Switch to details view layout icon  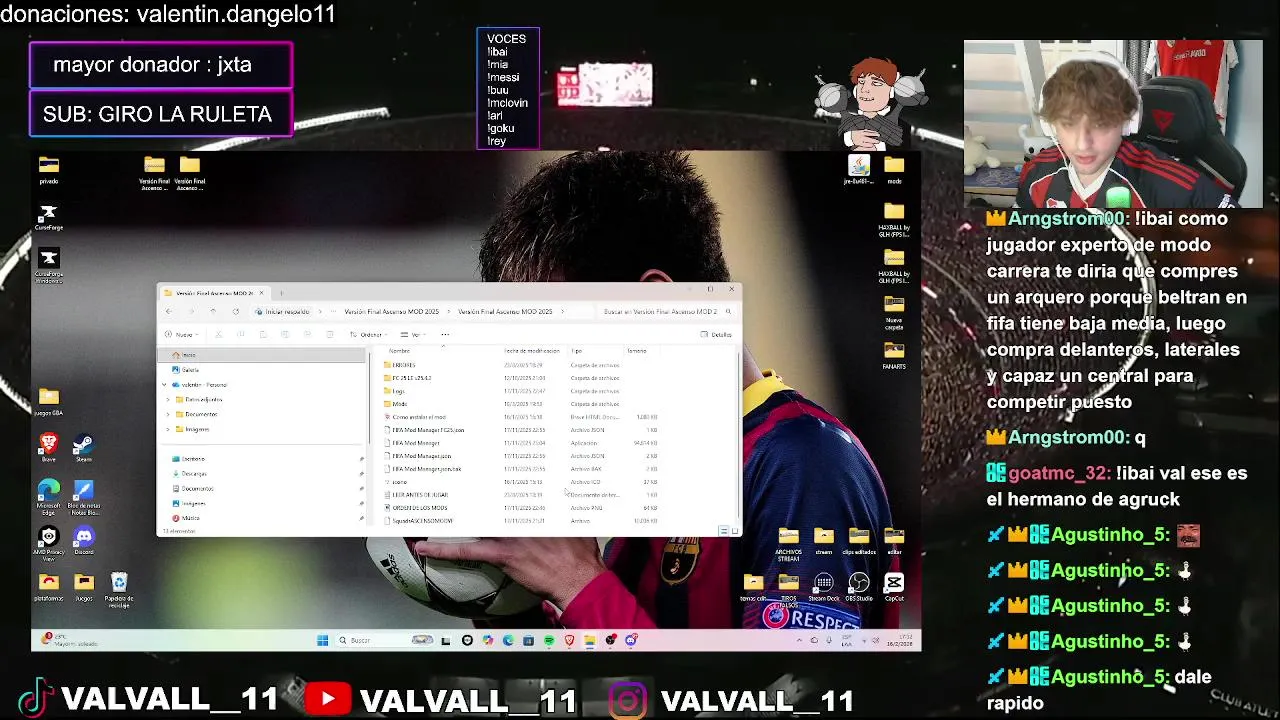pos(723,531)
